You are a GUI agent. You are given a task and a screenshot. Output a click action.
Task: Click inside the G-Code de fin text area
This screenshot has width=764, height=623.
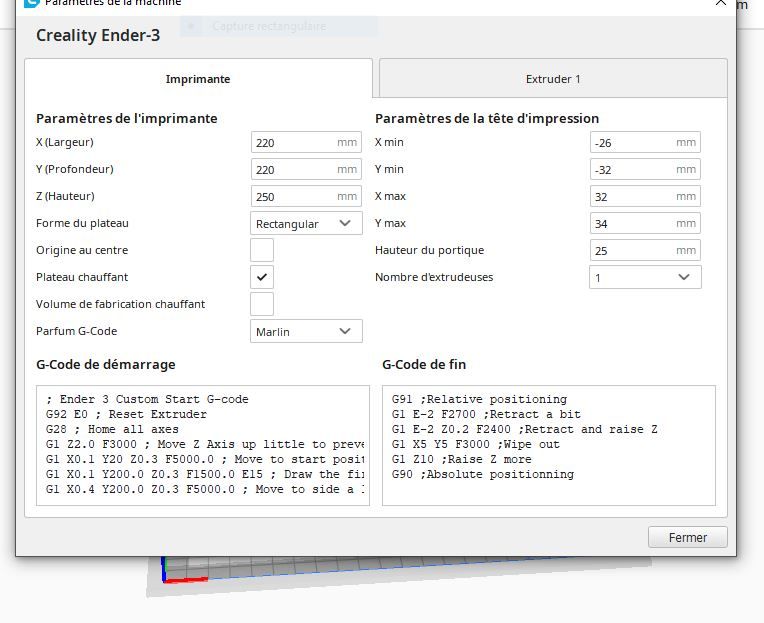point(549,445)
